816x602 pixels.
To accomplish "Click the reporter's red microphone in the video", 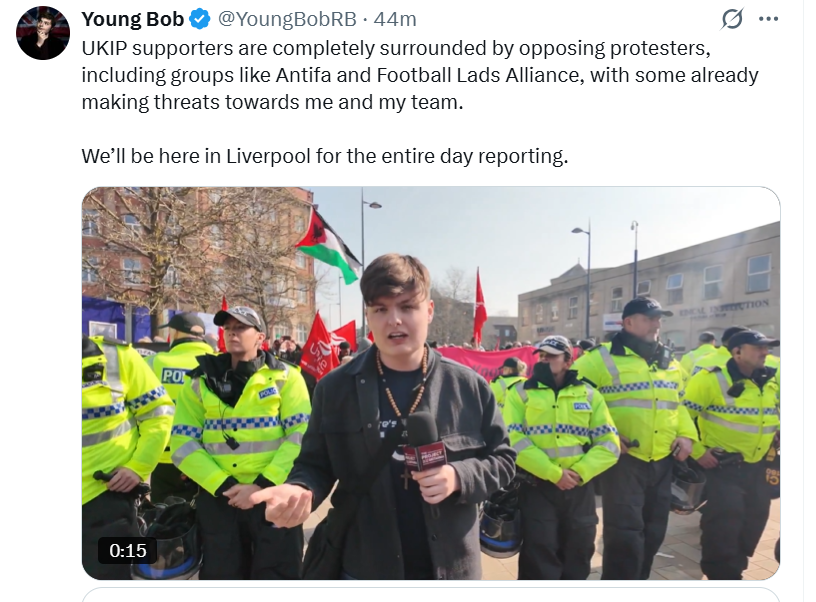I will (424, 443).
